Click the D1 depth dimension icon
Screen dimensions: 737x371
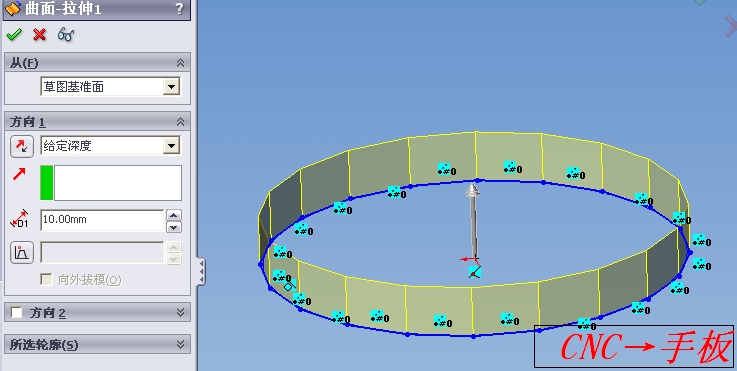(19, 220)
